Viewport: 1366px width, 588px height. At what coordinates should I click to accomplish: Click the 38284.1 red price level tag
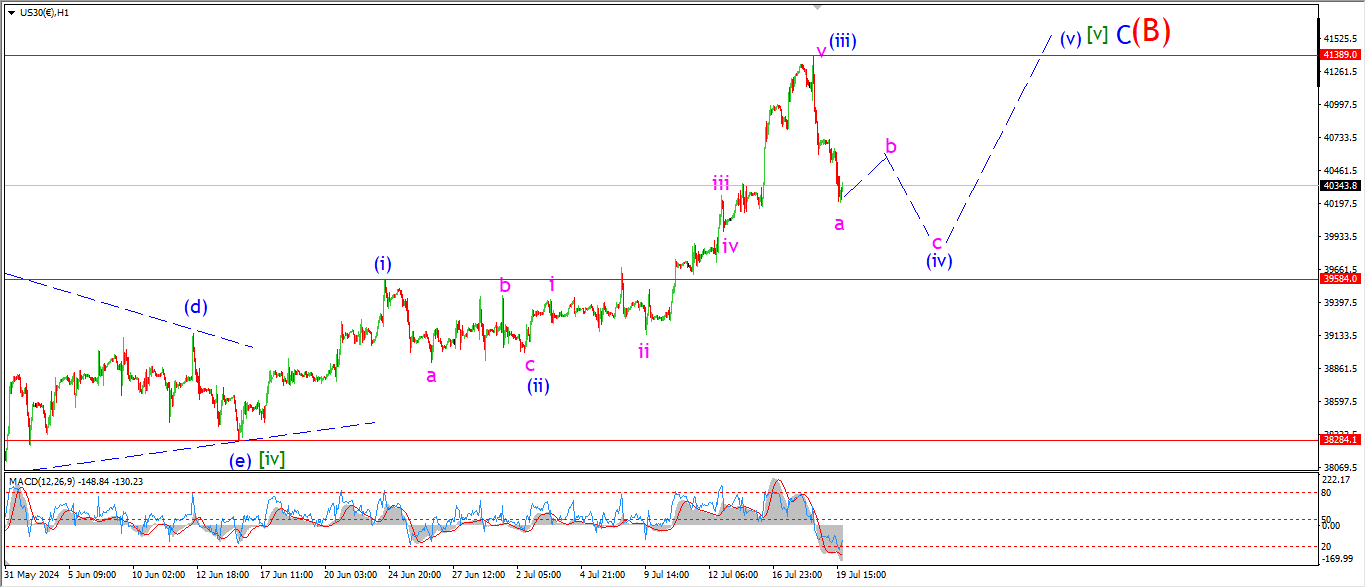click(x=1340, y=439)
